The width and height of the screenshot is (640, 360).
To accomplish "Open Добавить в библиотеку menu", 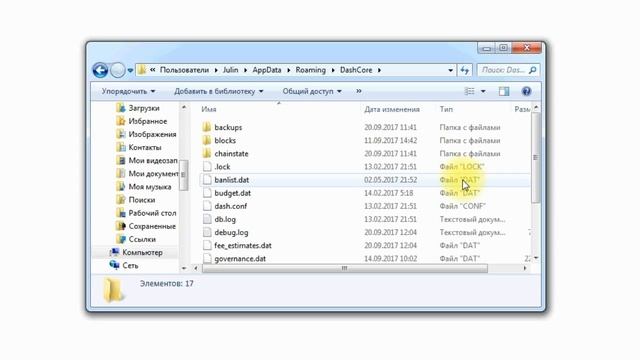I will pyautogui.click(x=219, y=91).
